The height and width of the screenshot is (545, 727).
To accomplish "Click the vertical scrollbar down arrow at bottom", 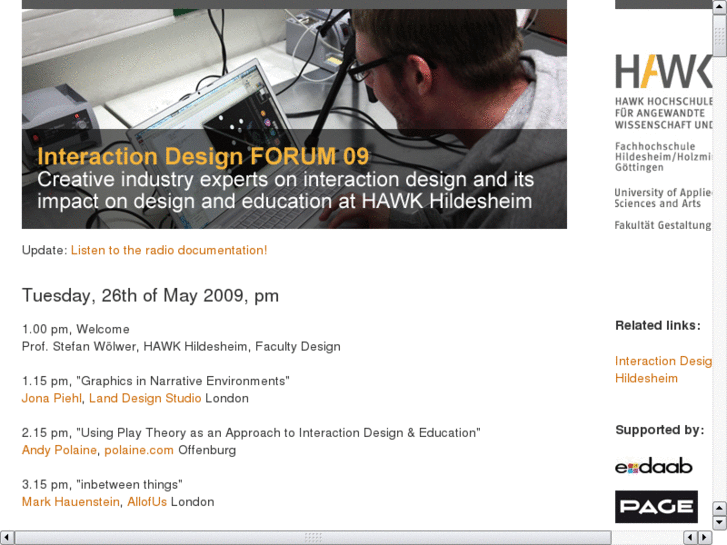I will click(x=719, y=522).
